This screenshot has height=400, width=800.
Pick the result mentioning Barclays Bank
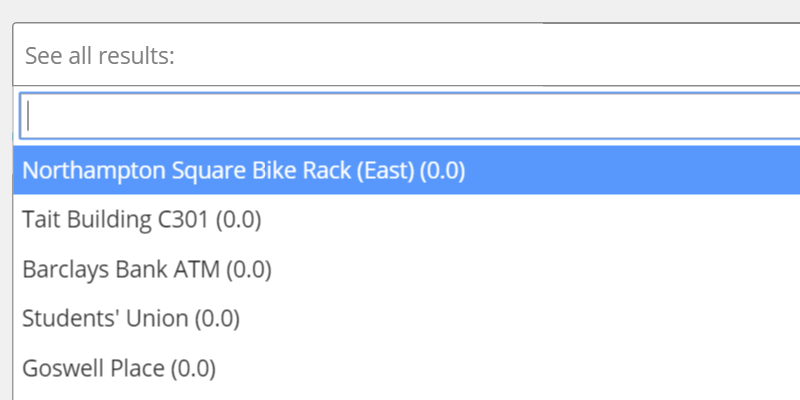point(147,269)
